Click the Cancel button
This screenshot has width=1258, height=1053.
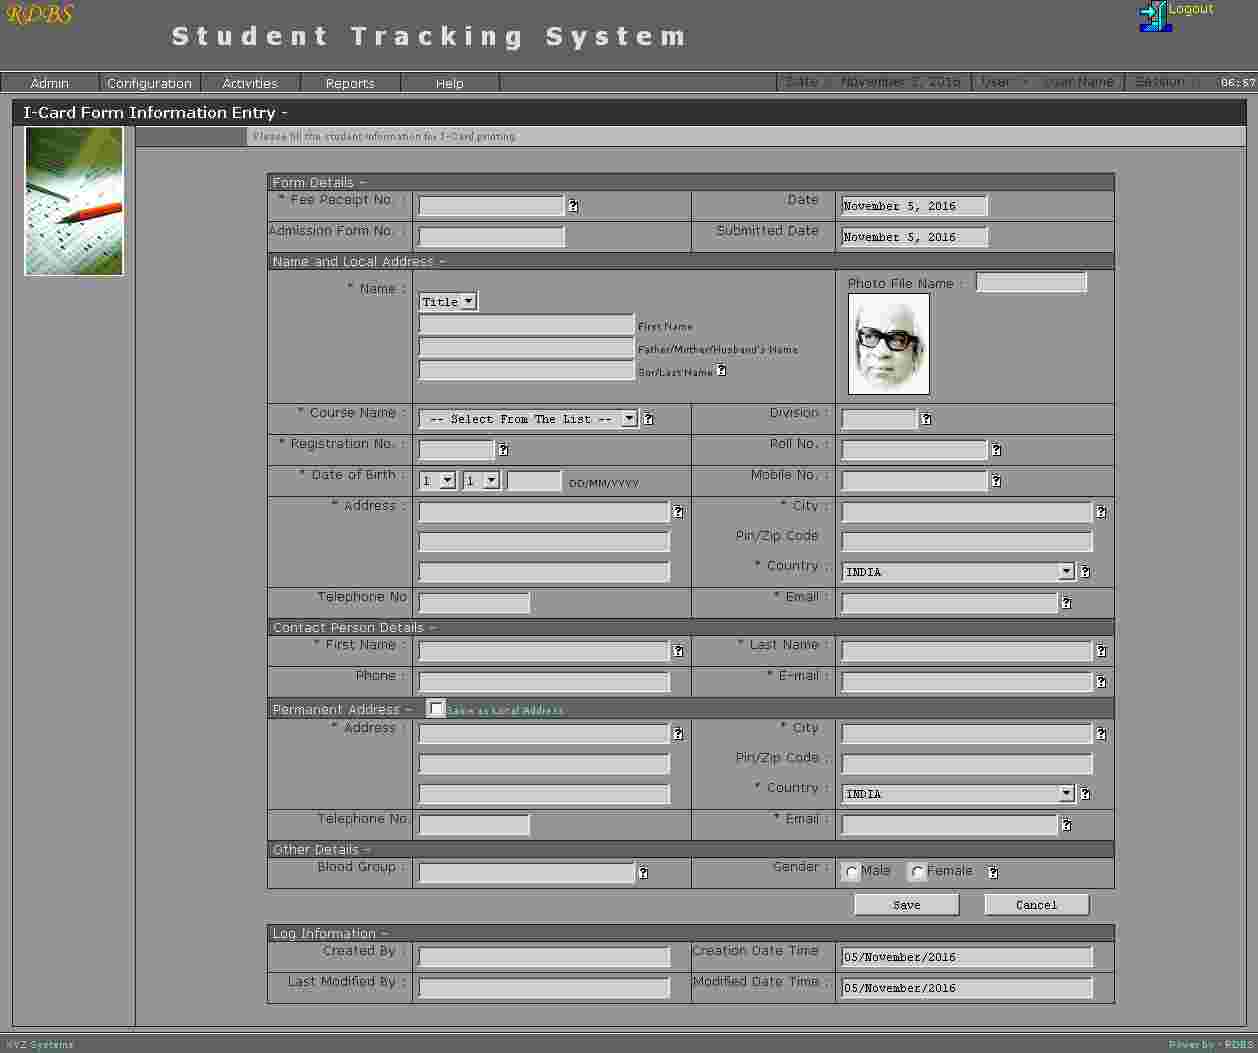point(1037,904)
